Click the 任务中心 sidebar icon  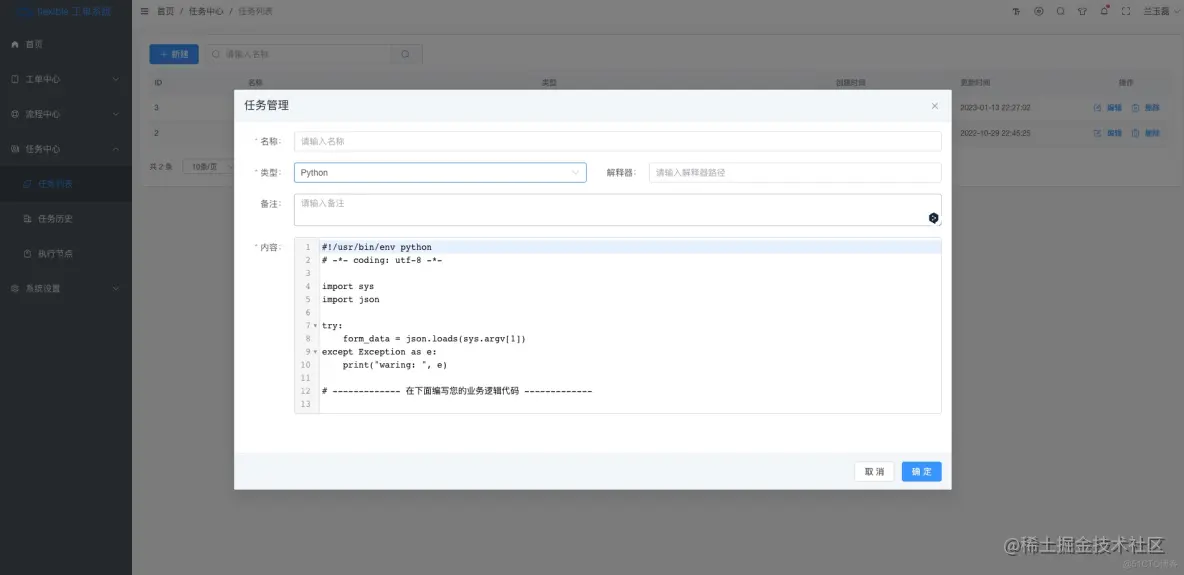pos(15,149)
